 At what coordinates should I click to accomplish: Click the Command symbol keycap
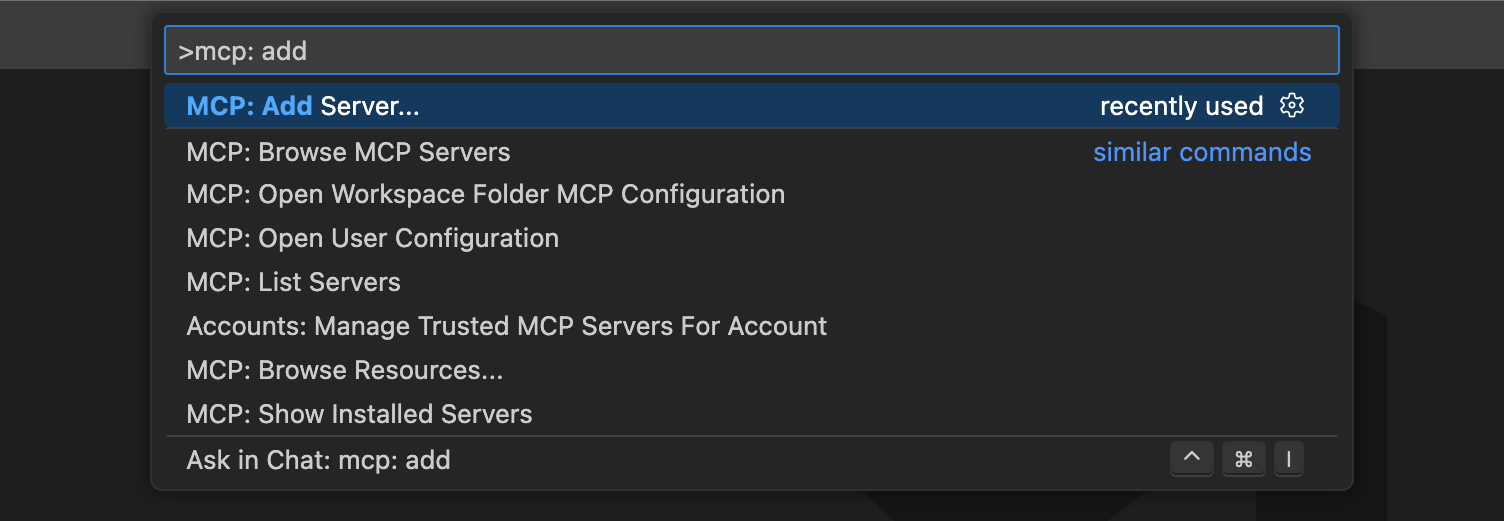pos(1243,459)
